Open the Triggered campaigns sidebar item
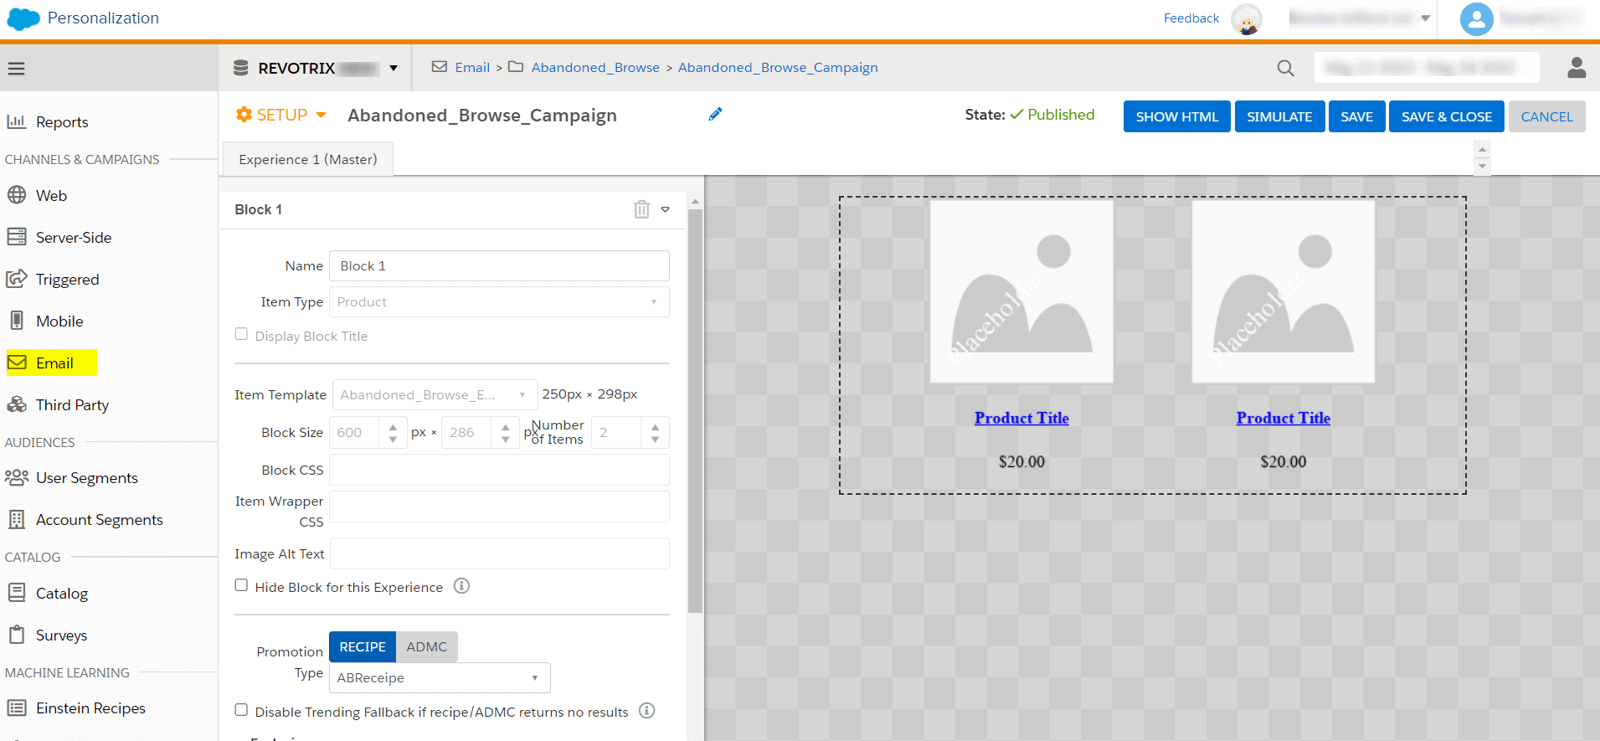This screenshot has width=1600, height=741. tap(67, 280)
